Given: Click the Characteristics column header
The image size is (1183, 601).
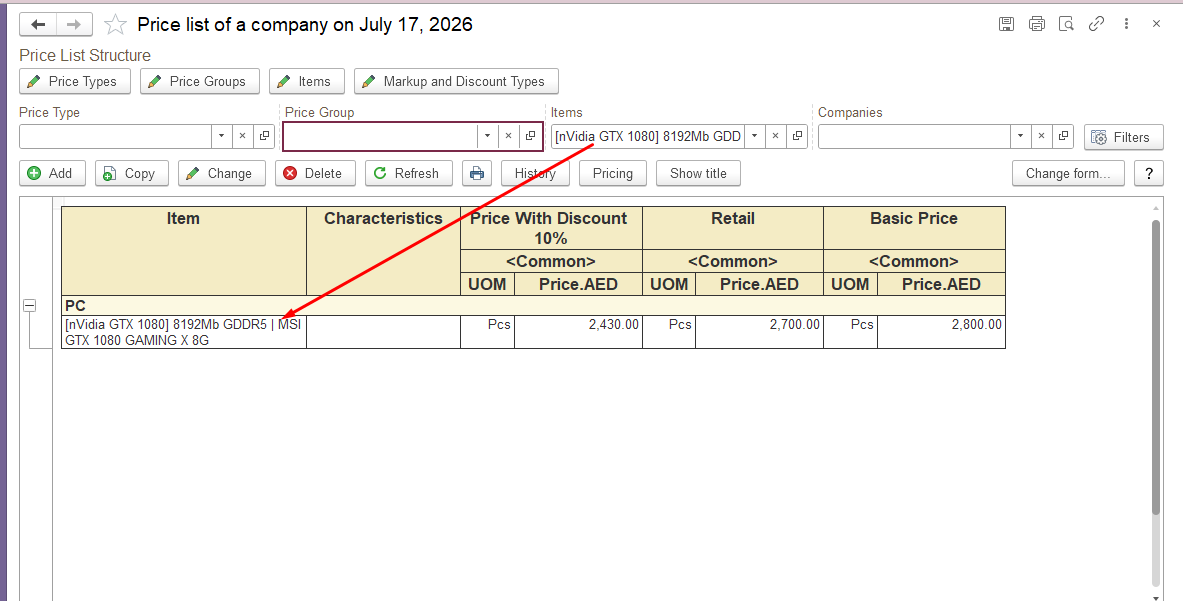Looking at the screenshot, I should point(383,250).
